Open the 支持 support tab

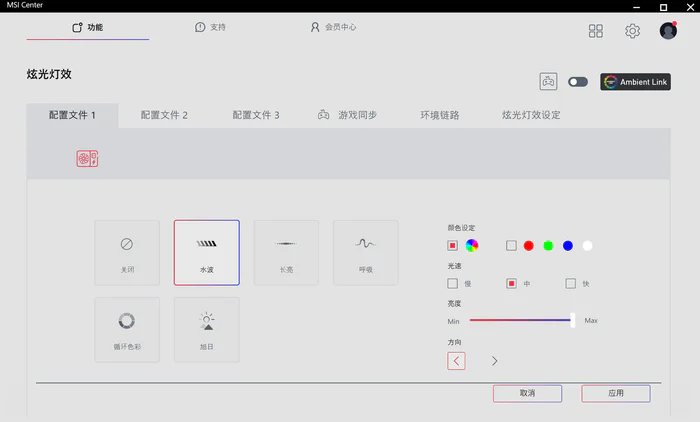pyautogui.click(x=210, y=27)
